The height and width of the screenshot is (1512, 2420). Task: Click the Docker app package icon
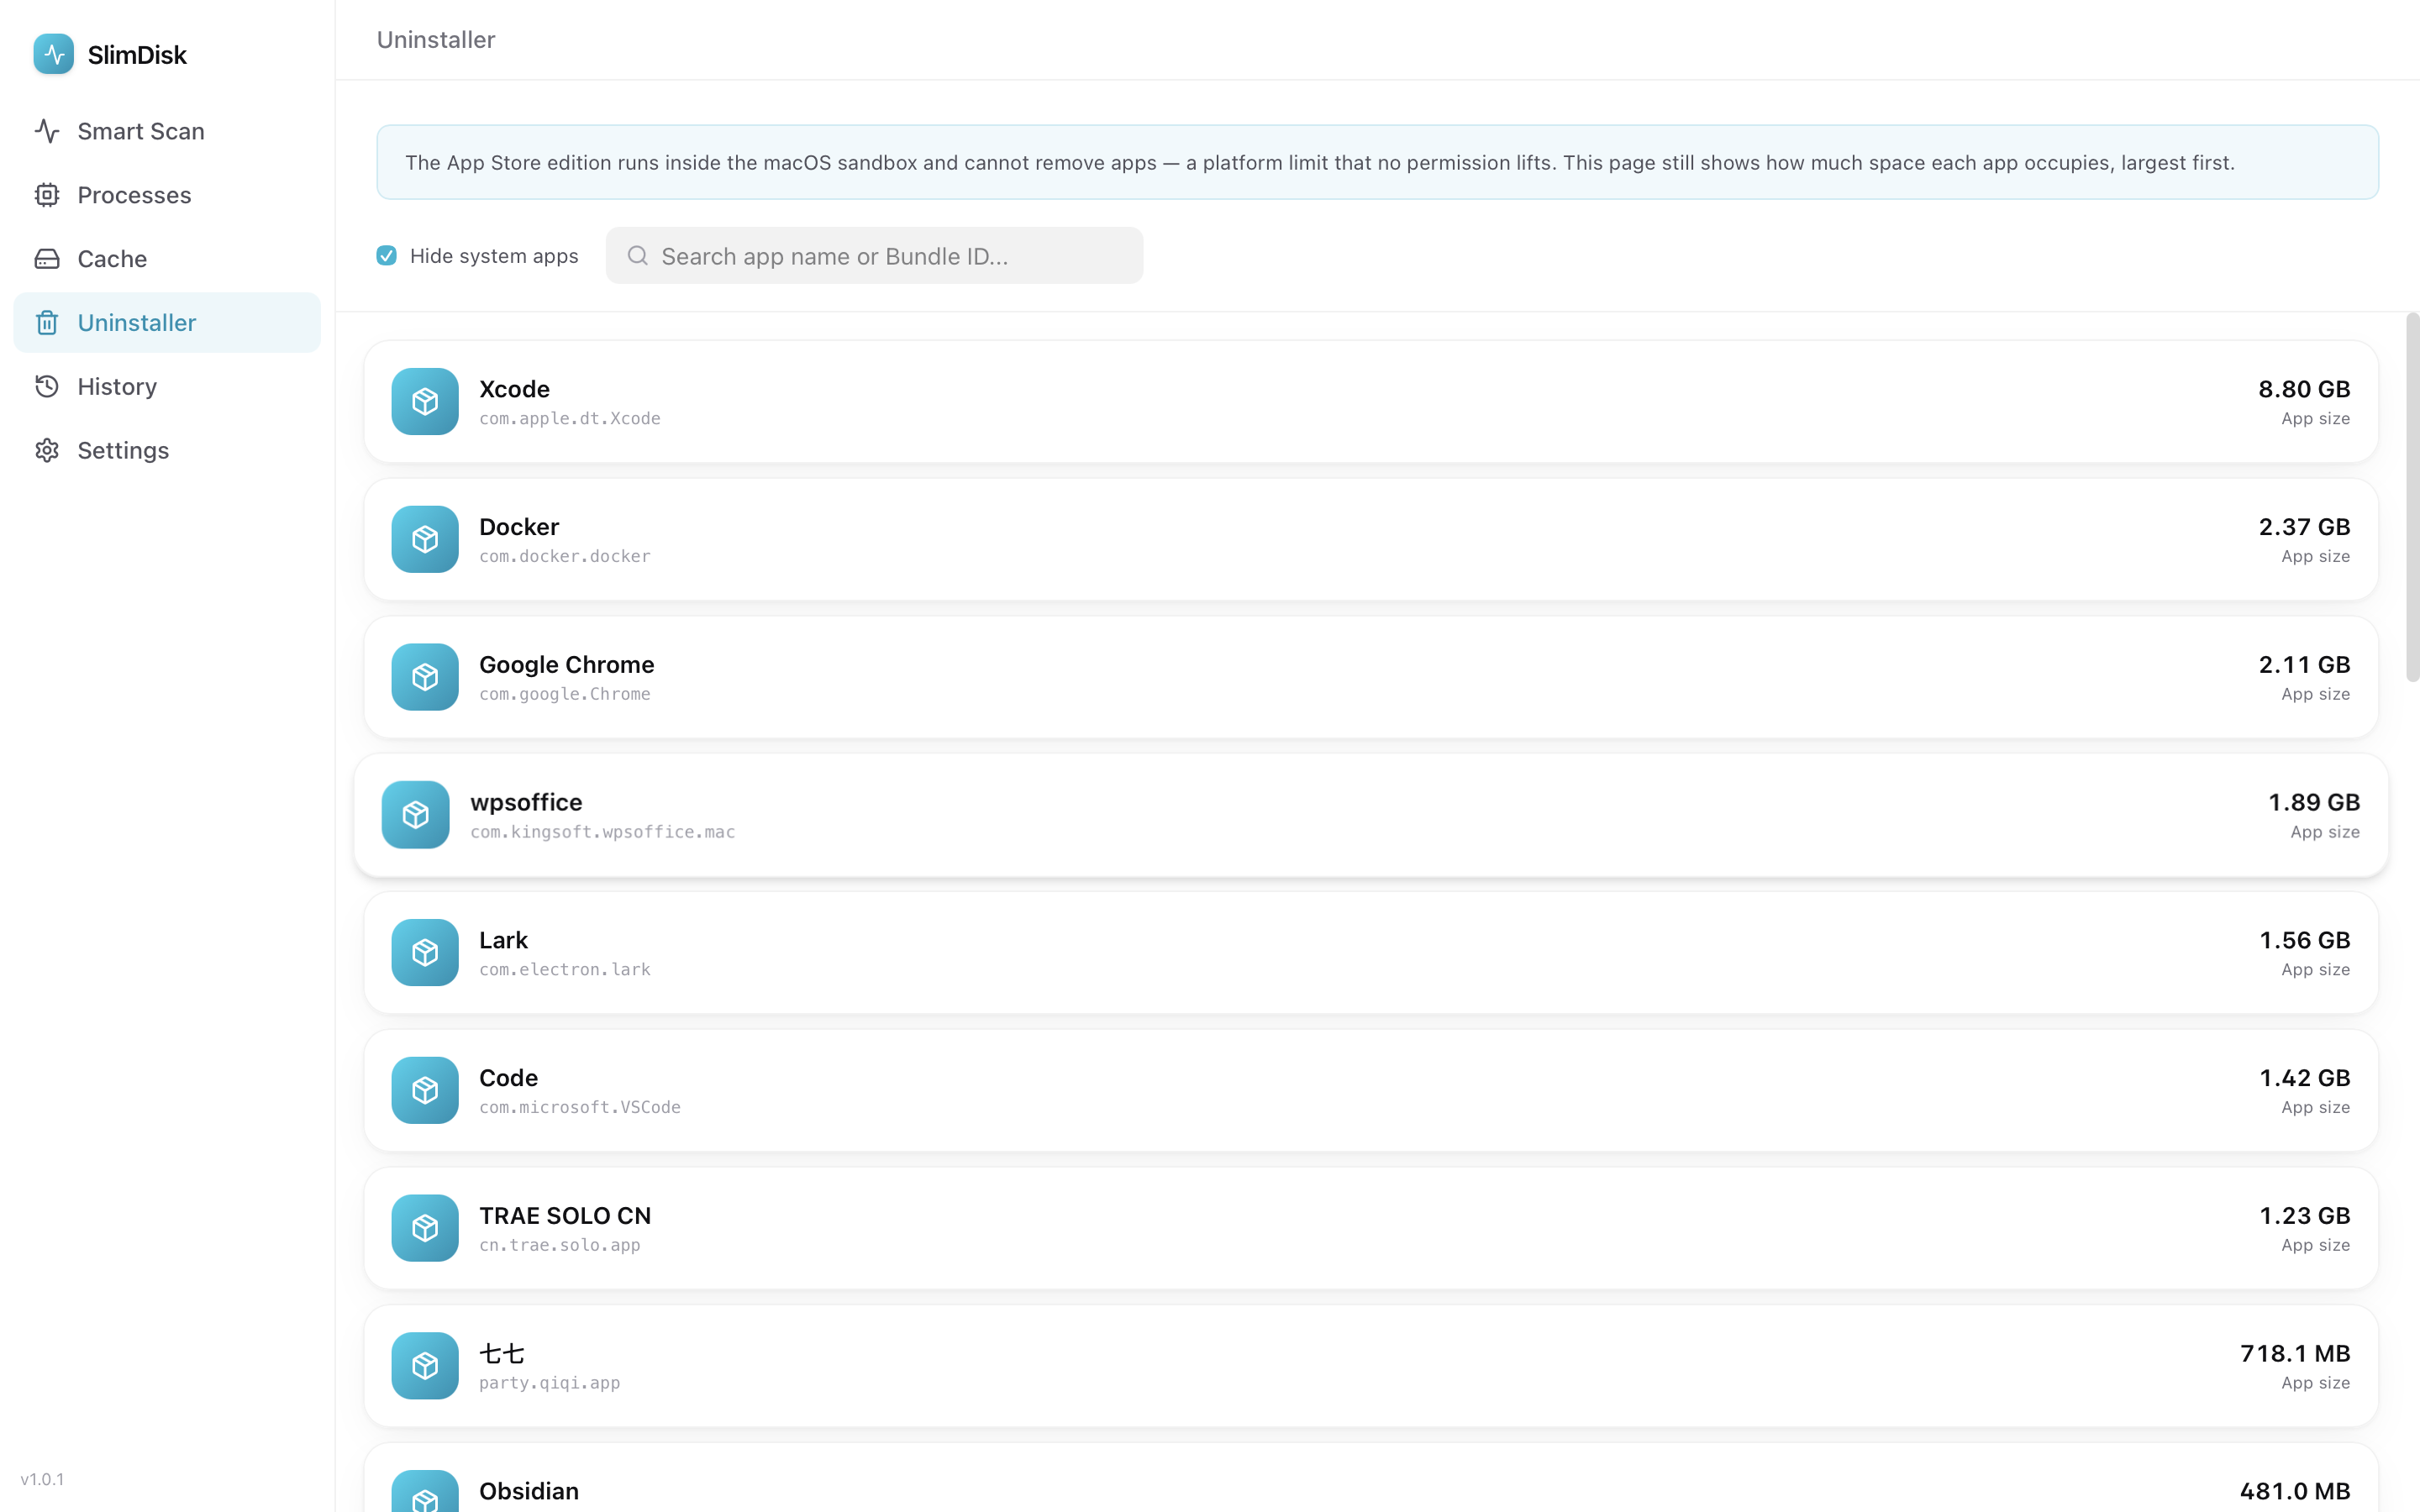[x=425, y=539]
